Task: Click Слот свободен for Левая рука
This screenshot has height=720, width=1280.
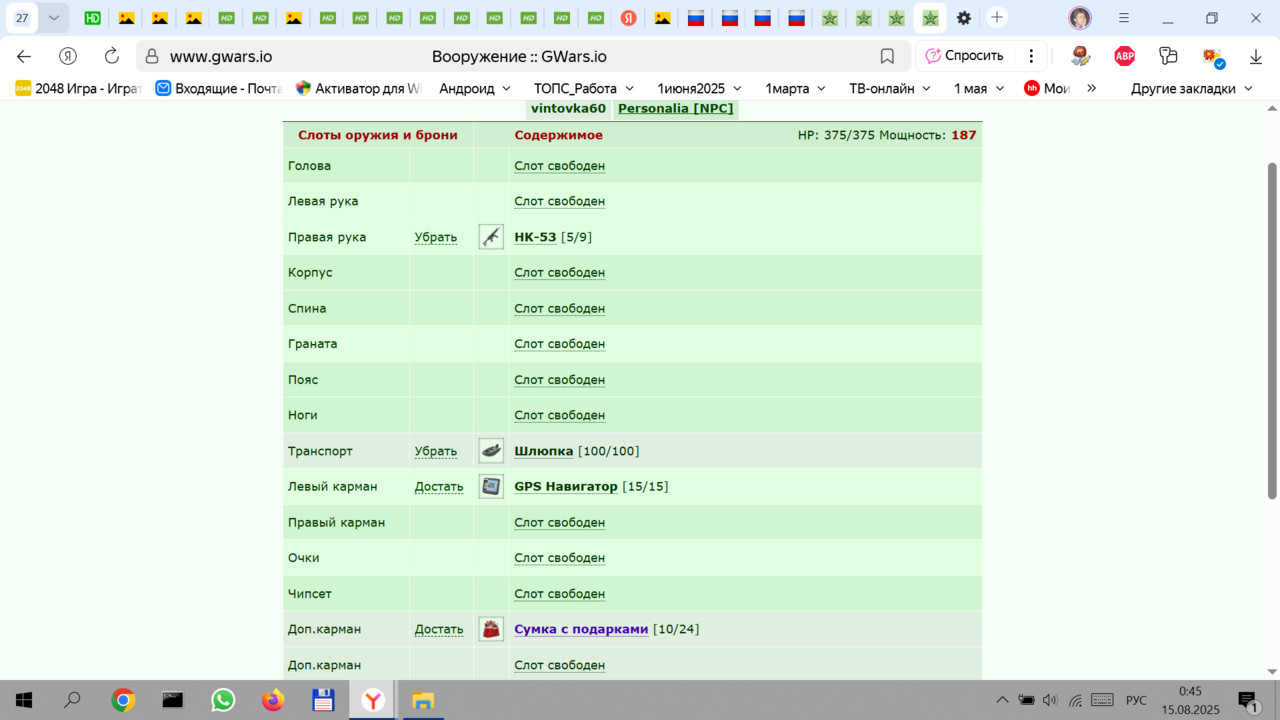Action: (559, 201)
